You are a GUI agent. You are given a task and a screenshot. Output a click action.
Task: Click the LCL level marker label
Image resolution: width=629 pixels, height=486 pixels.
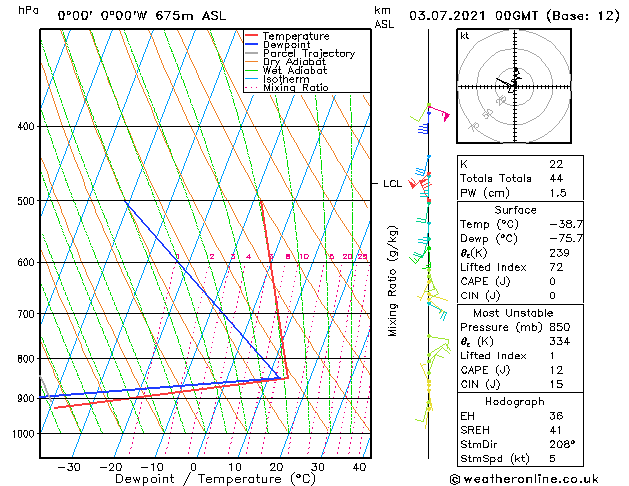(x=392, y=184)
